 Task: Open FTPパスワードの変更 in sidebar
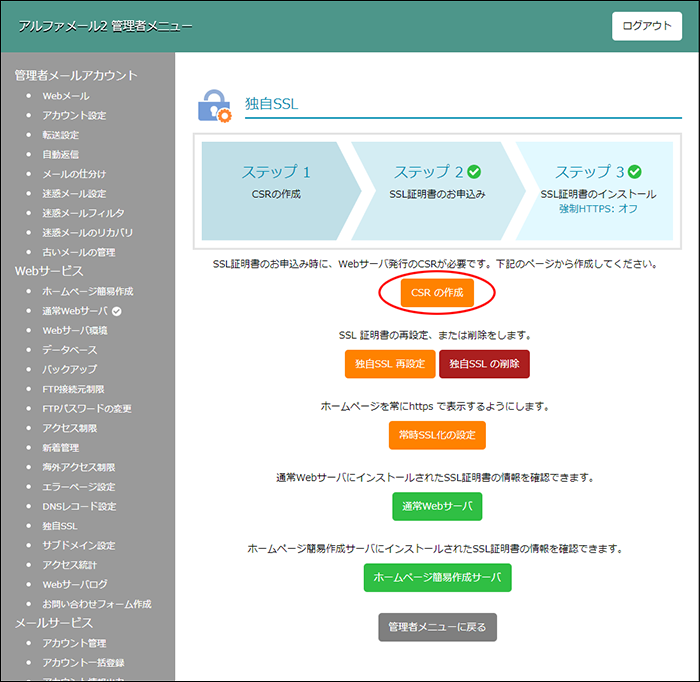point(87,409)
